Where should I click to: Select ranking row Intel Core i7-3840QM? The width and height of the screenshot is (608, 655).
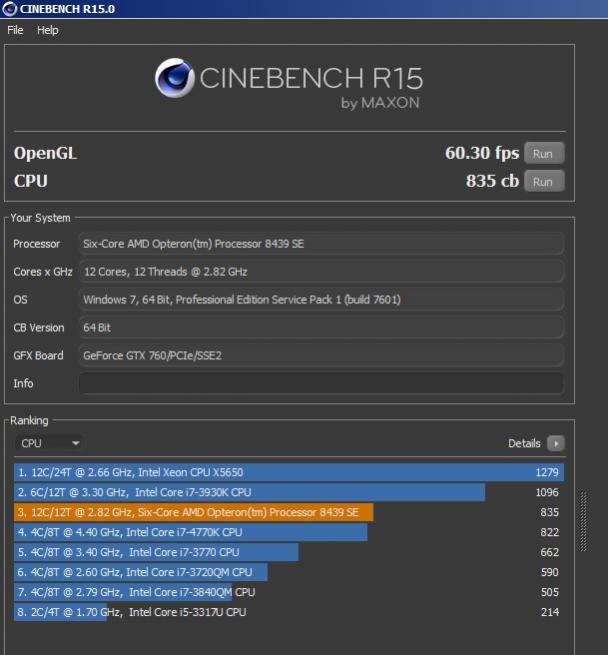coord(289,592)
